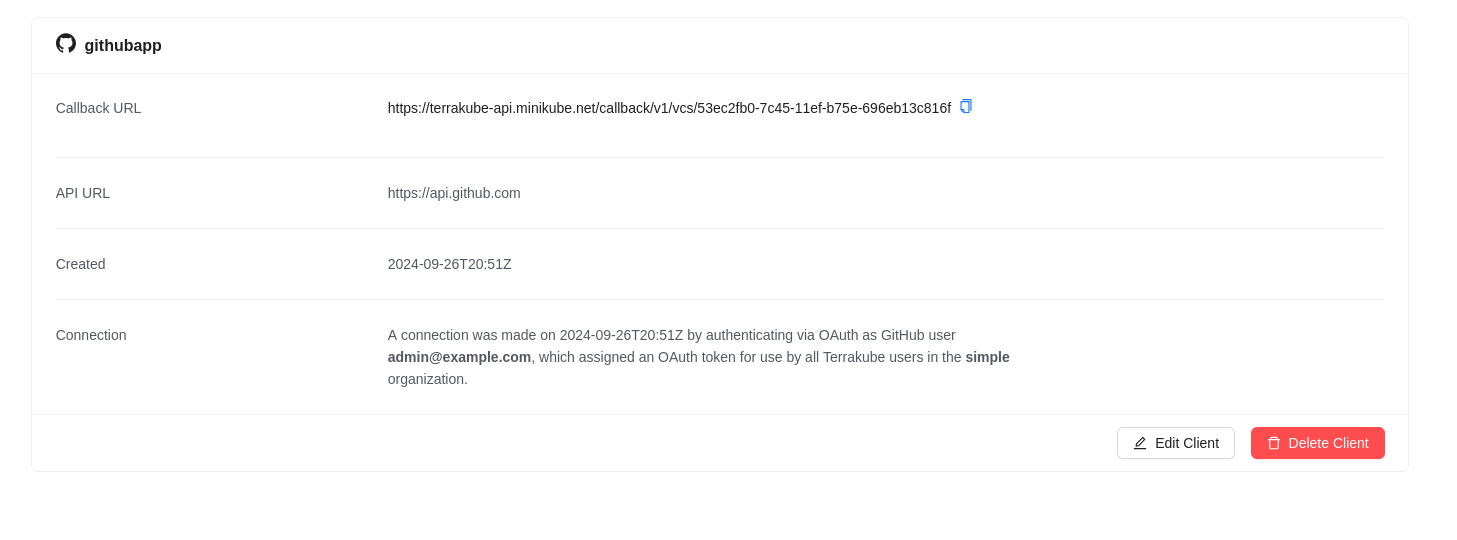The height and width of the screenshot is (540, 1457).
Task: Click the Callback URL field label
Action: tap(98, 108)
